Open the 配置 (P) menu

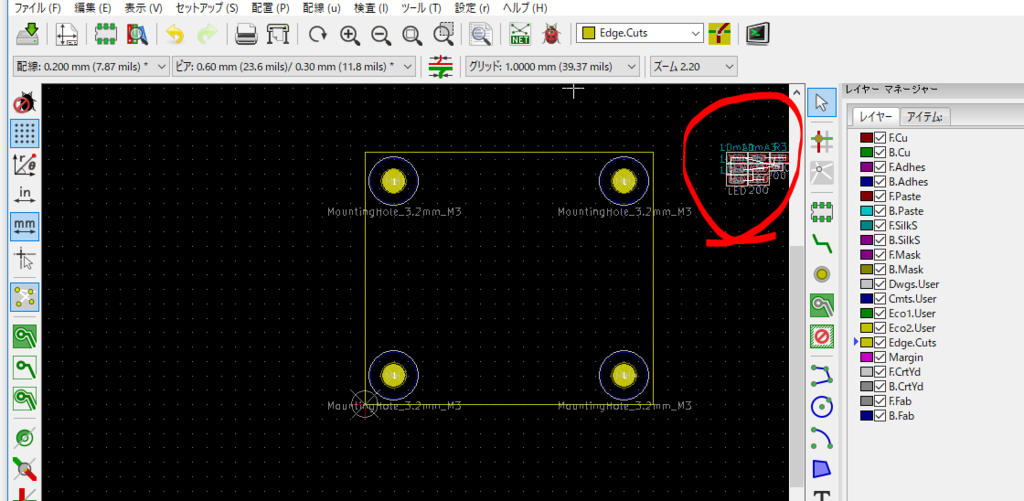click(x=270, y=8)
